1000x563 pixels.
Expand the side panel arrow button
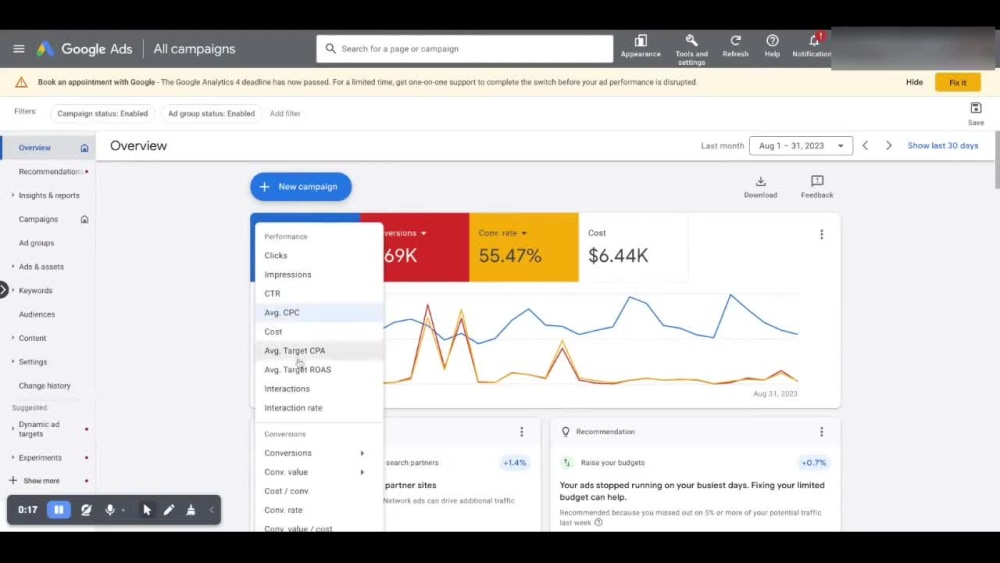coord(4,290)
